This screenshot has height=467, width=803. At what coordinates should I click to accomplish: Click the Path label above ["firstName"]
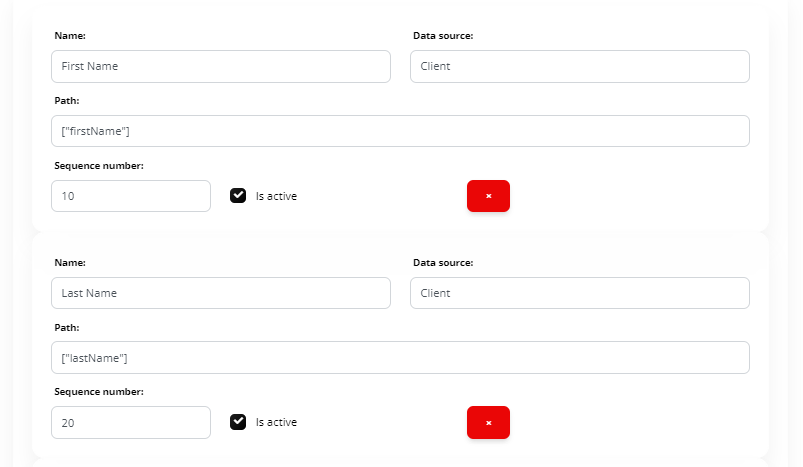[x=67, y=101]
